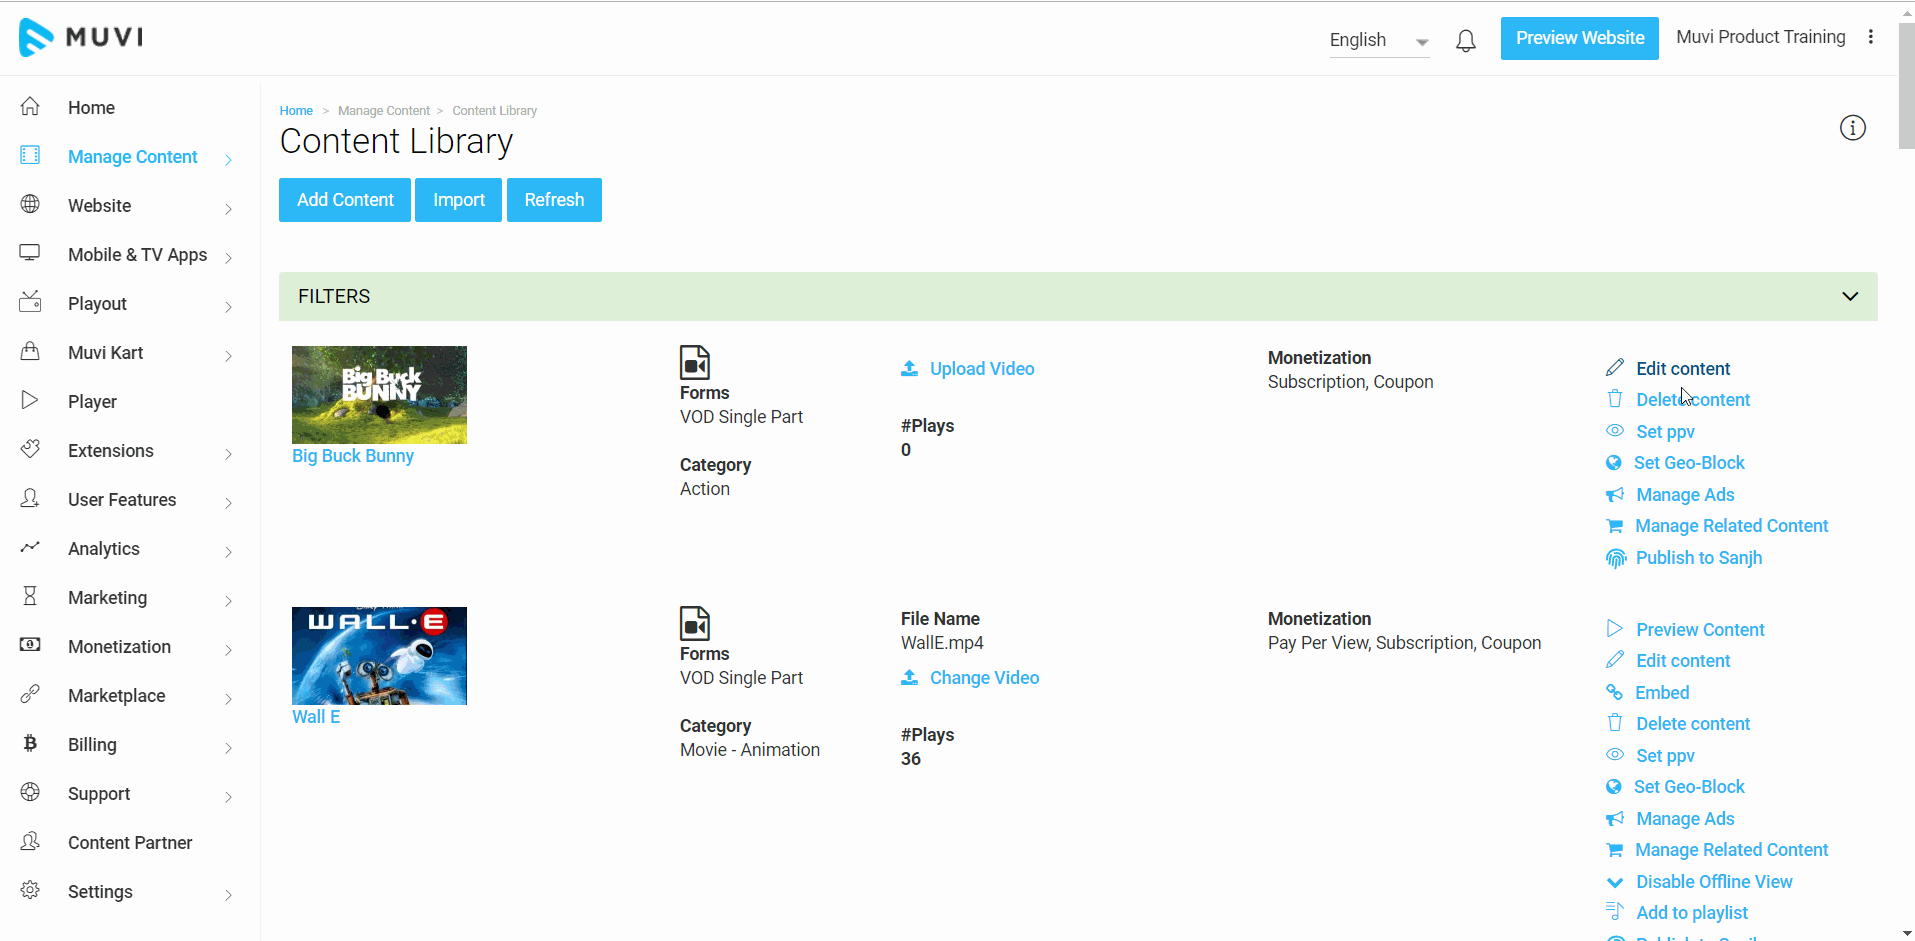Click Embed link for Wall E

[x=1662, y=693]
